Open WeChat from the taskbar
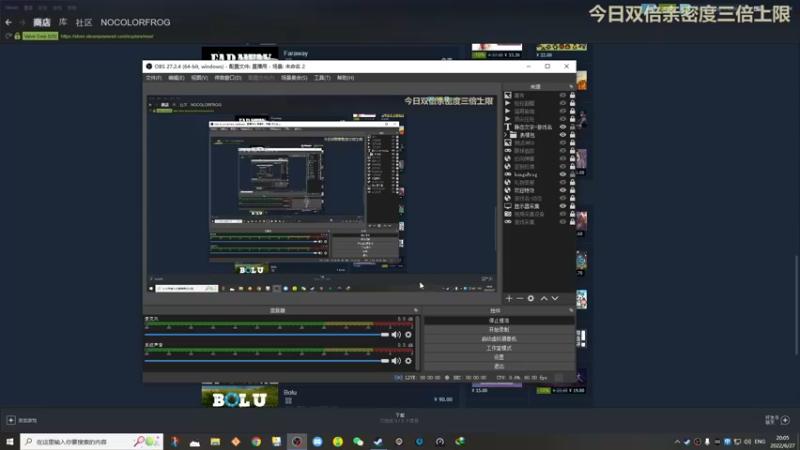 click(358, 442)
